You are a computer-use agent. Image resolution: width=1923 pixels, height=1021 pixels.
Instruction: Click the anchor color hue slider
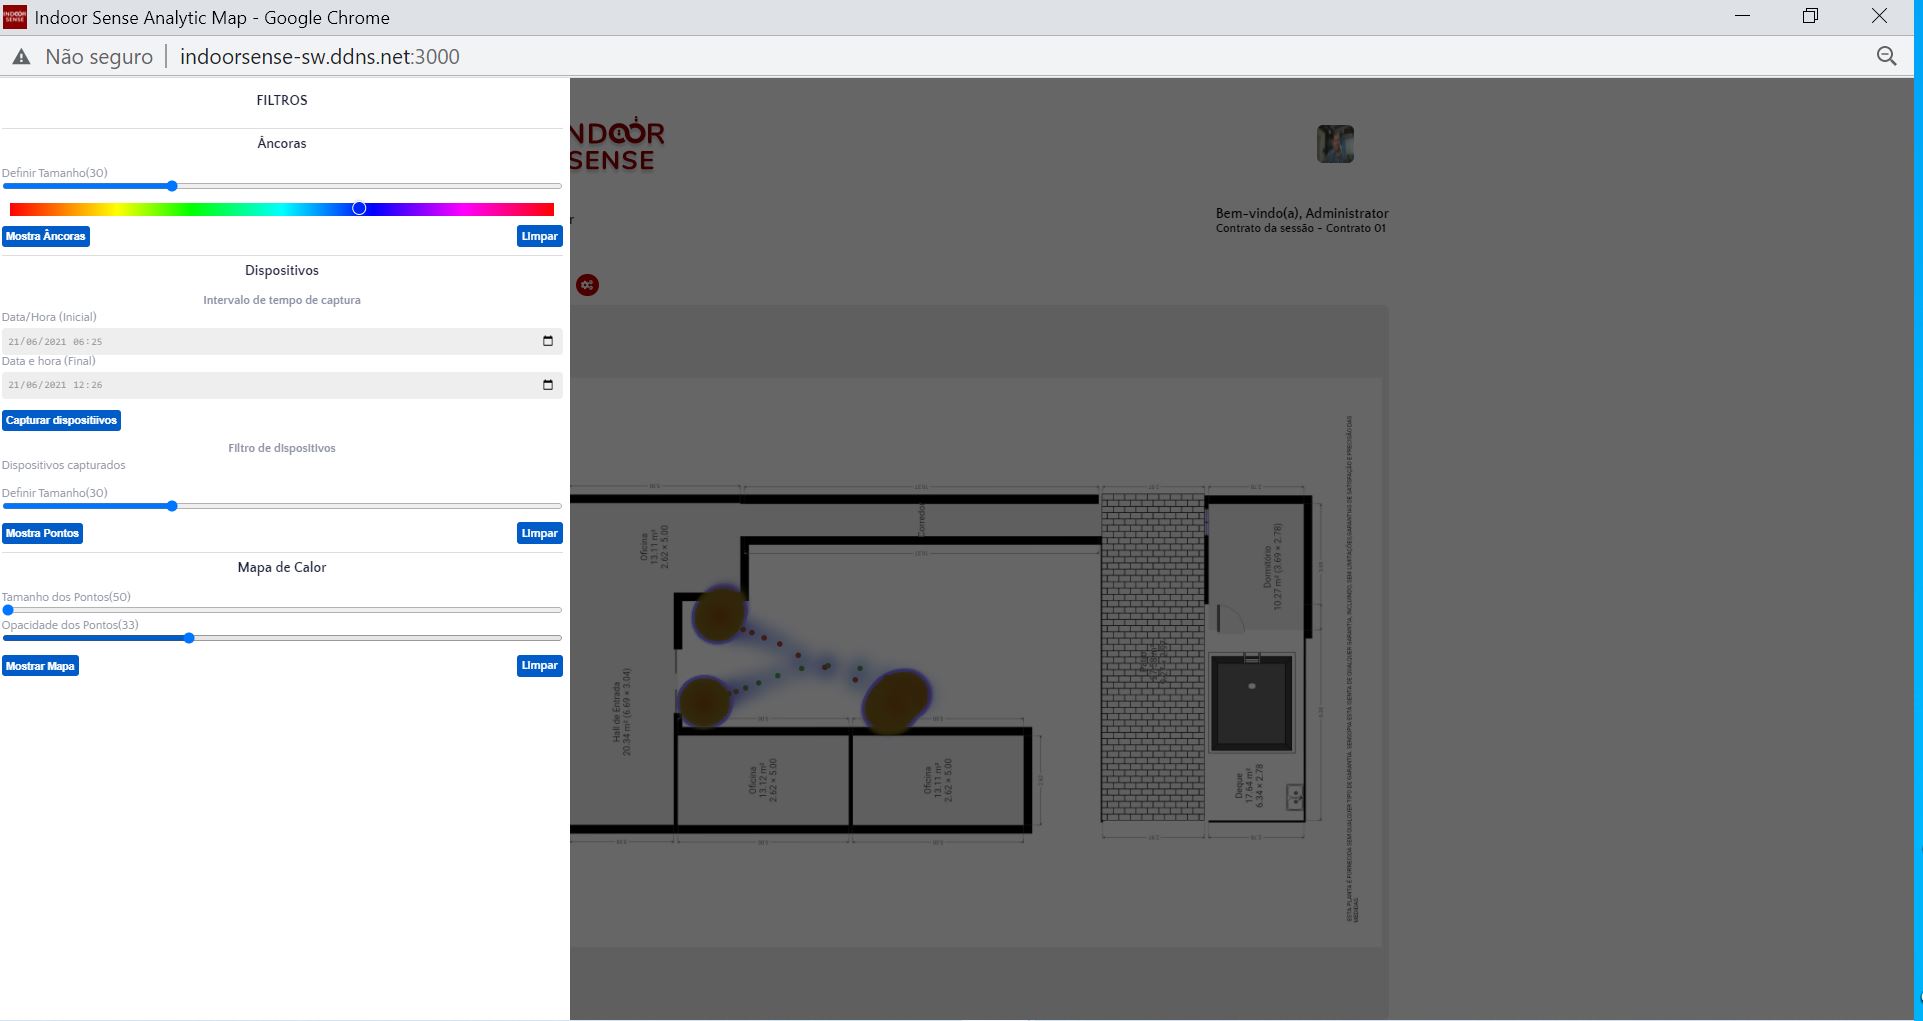point(282,209)
